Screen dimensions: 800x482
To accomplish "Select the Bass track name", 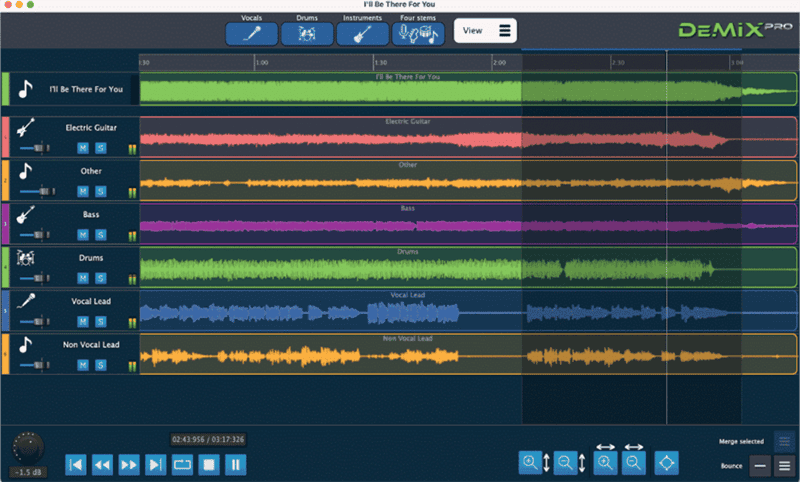I will pos(91,215).
